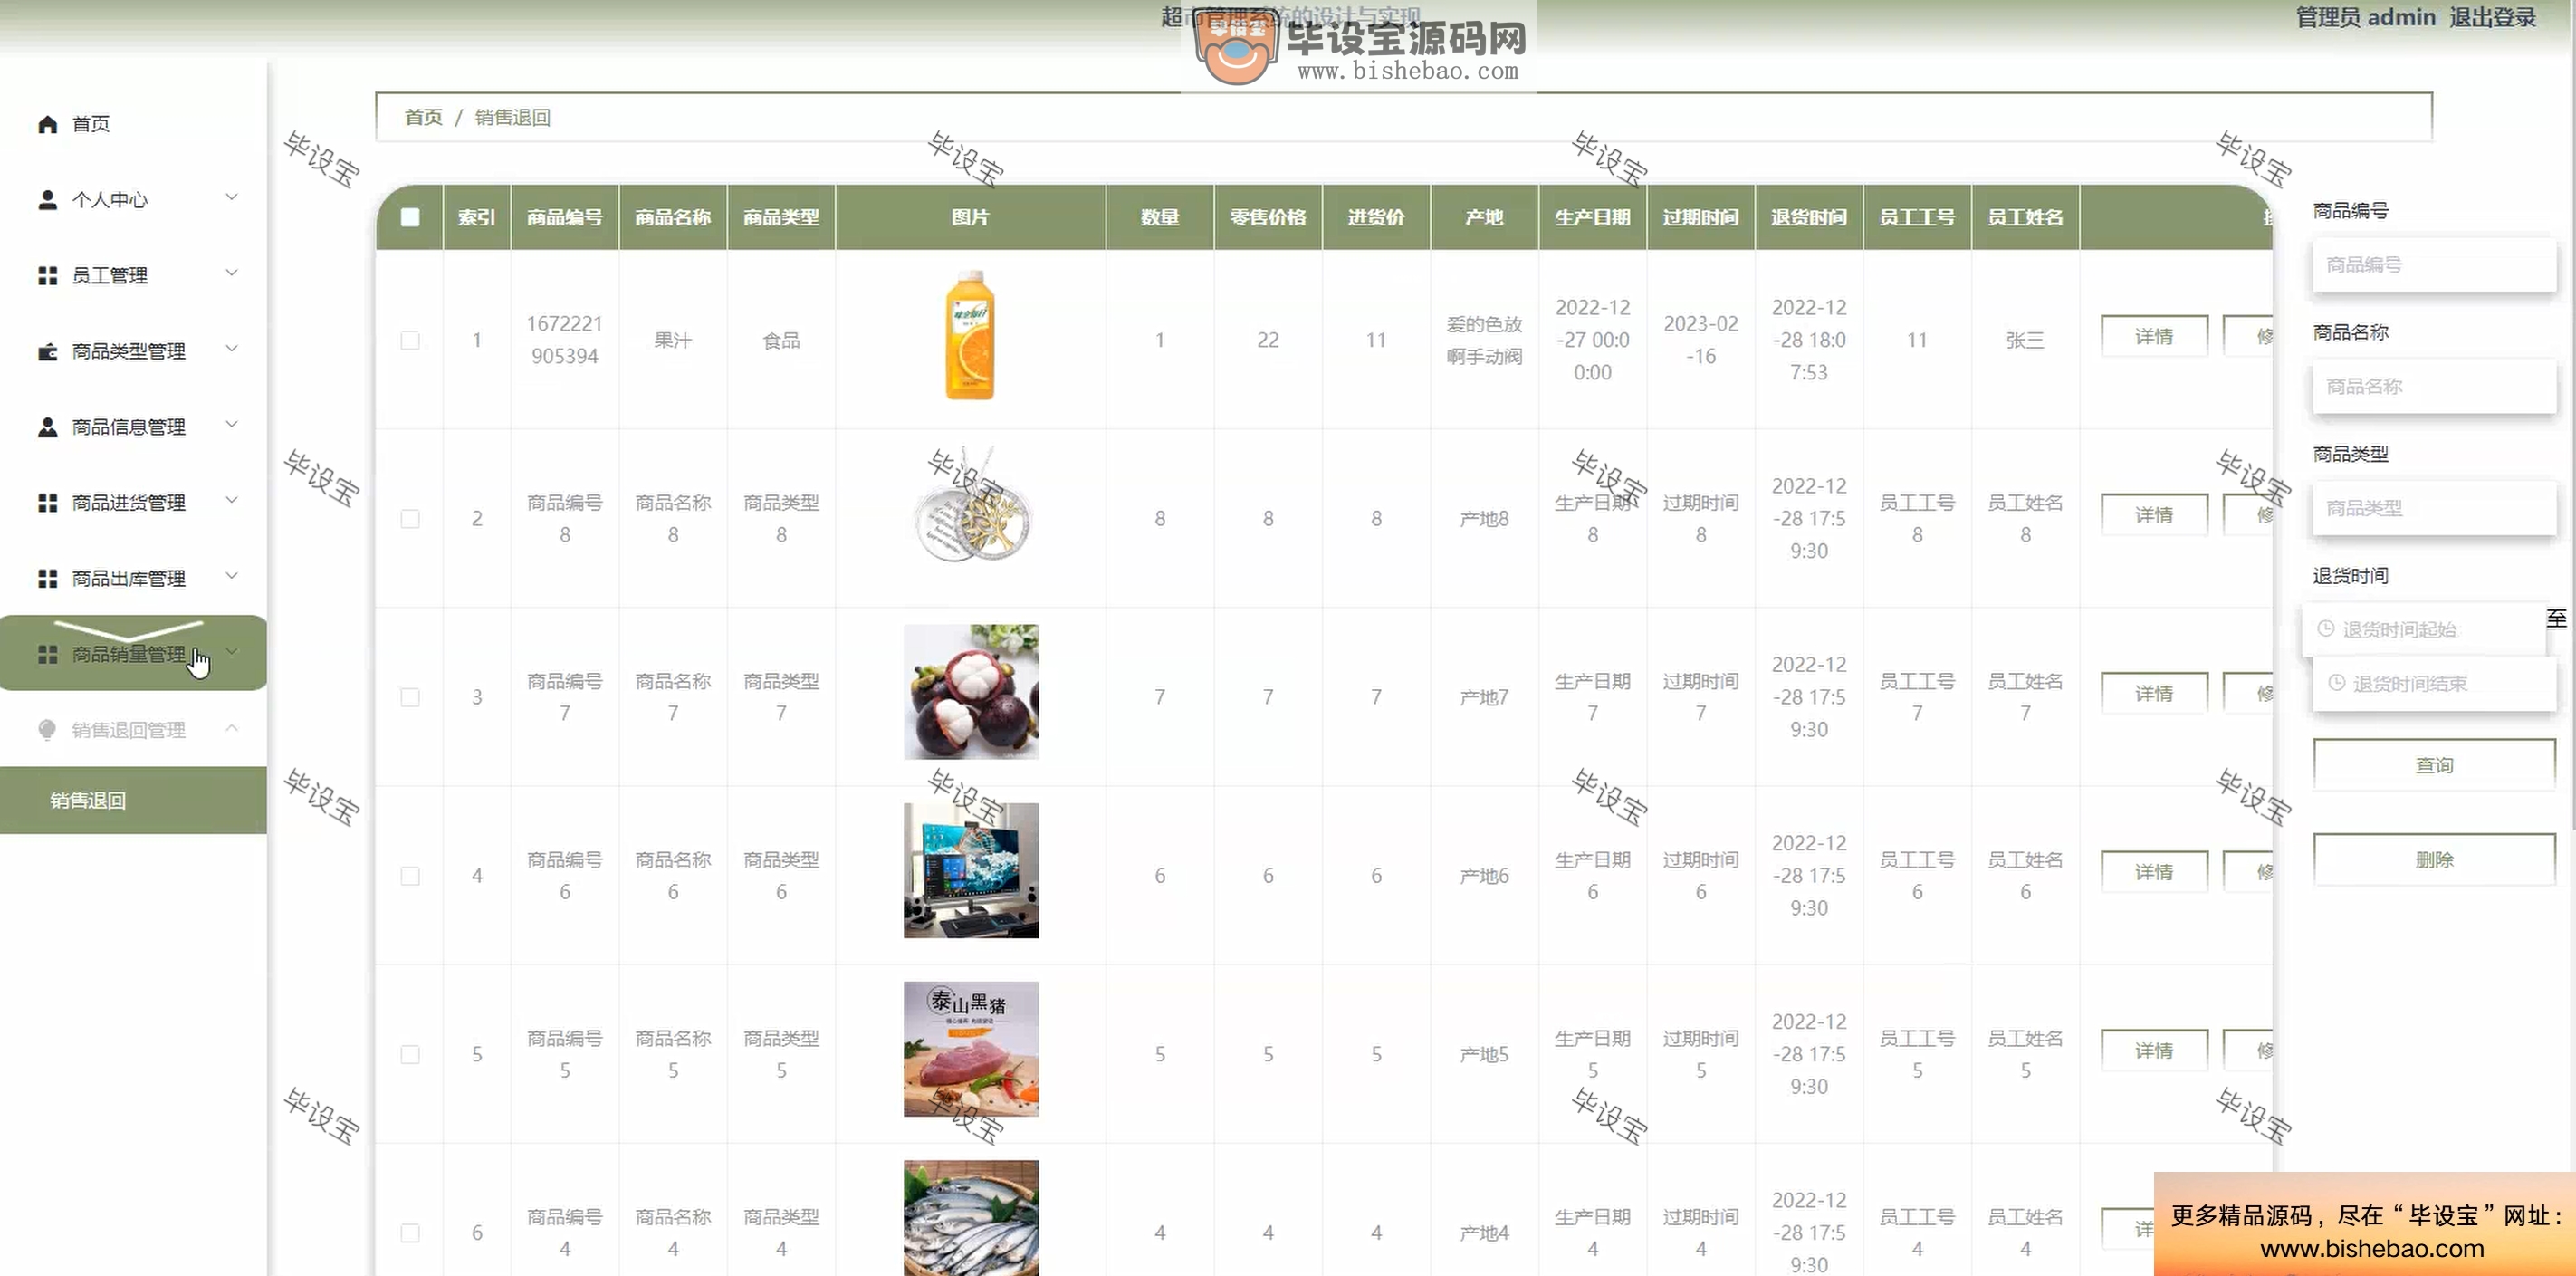Viewport: 2576px width, 1276px height.
Task: Open 详情 for row index 3
Action: point(2154,694)
